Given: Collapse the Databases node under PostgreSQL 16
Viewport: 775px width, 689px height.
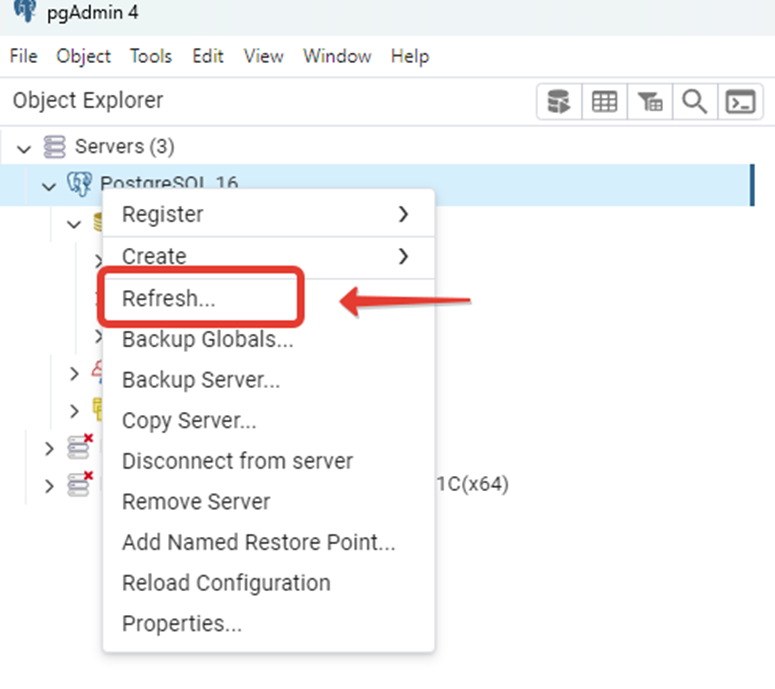Looking at the screenshot, I should click(74, 224).
